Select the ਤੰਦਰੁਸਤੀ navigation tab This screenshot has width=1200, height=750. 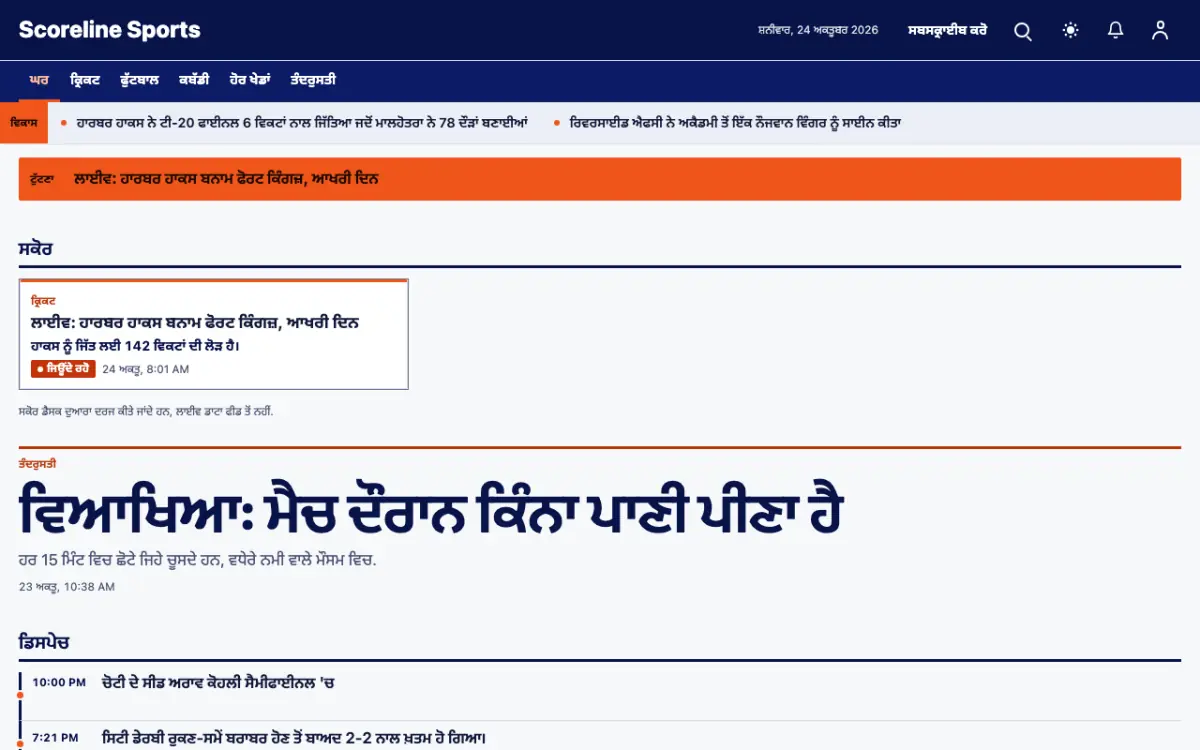(313, 80)
